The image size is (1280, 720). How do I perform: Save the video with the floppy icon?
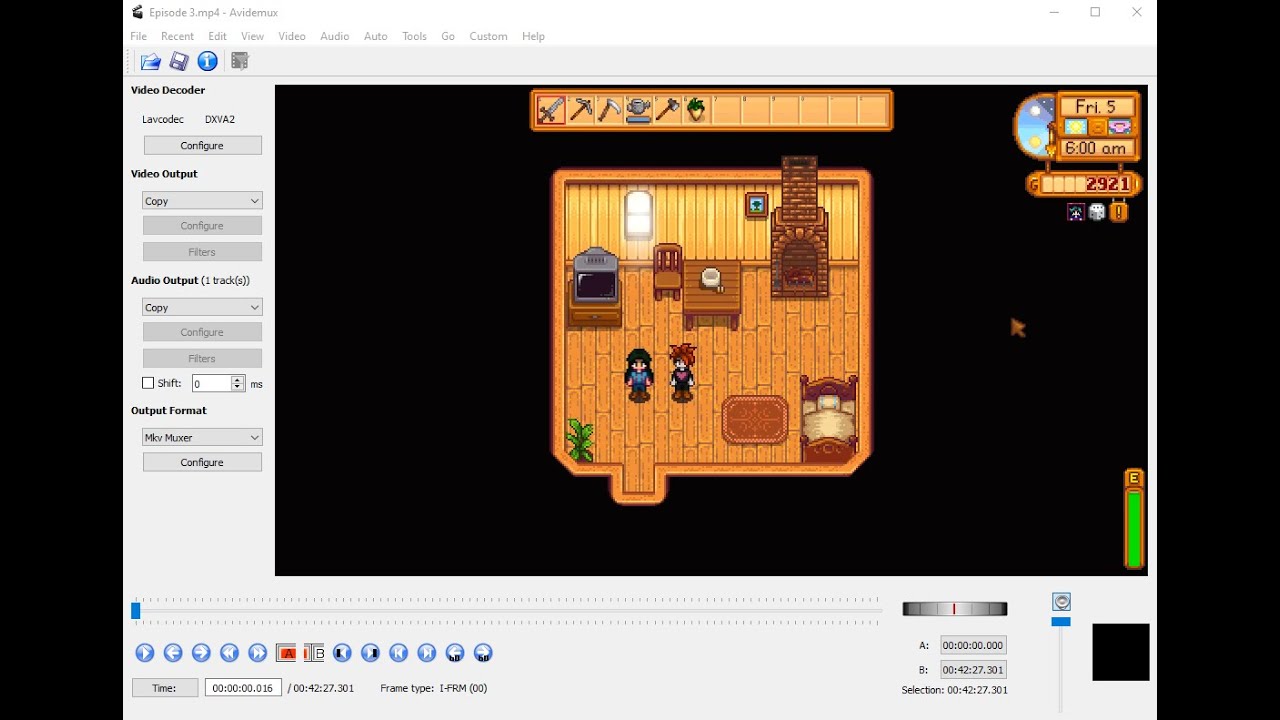click(179, 62)
